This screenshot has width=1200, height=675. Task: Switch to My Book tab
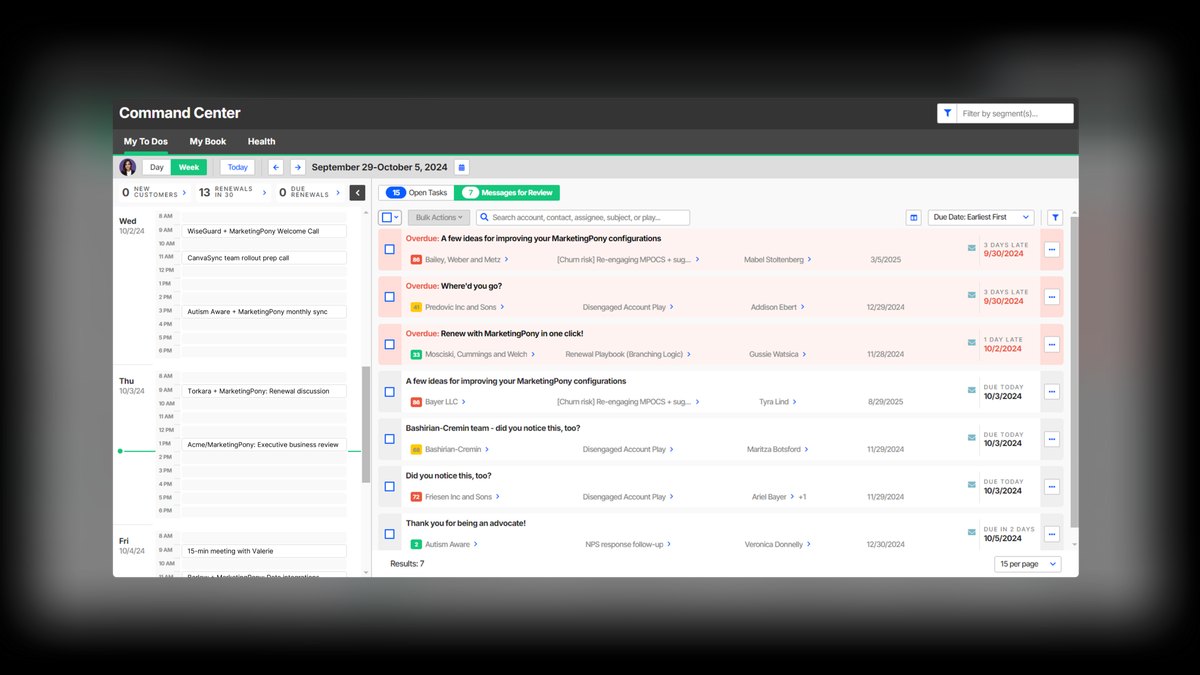[208, 141]
